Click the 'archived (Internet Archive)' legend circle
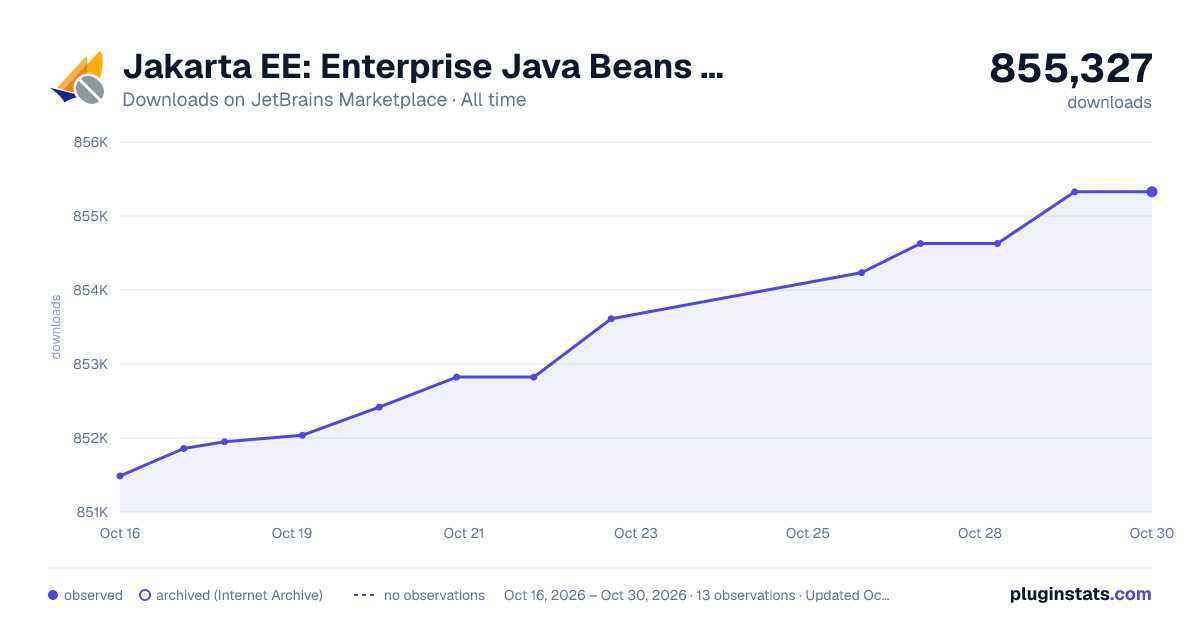The height and width of the screenshot is (630, 1200). (145, 595)
